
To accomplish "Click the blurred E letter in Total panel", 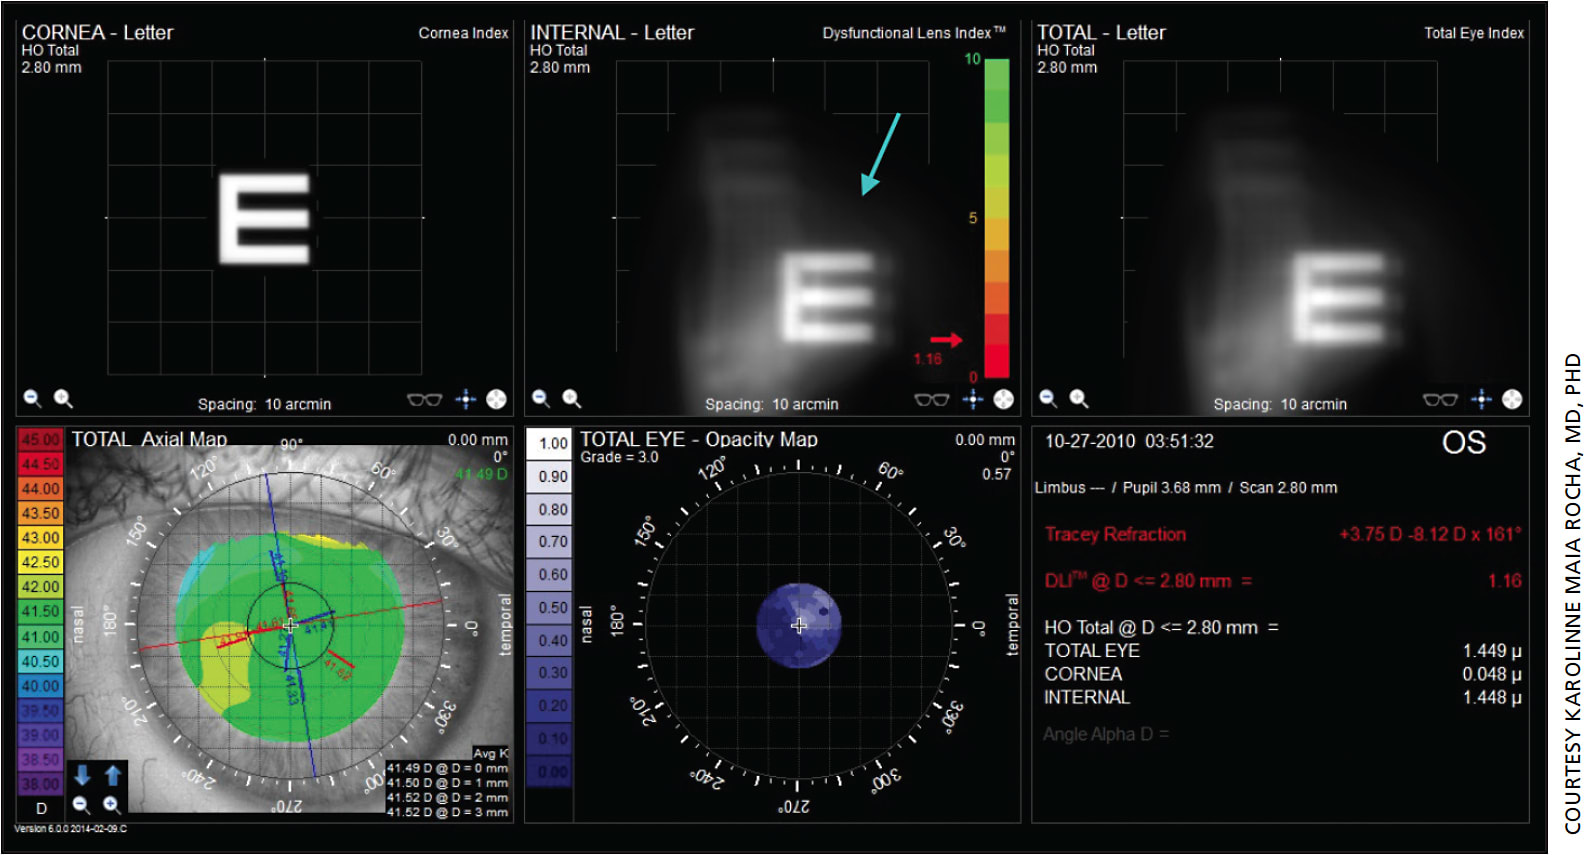I will [x=1339, y=297].
